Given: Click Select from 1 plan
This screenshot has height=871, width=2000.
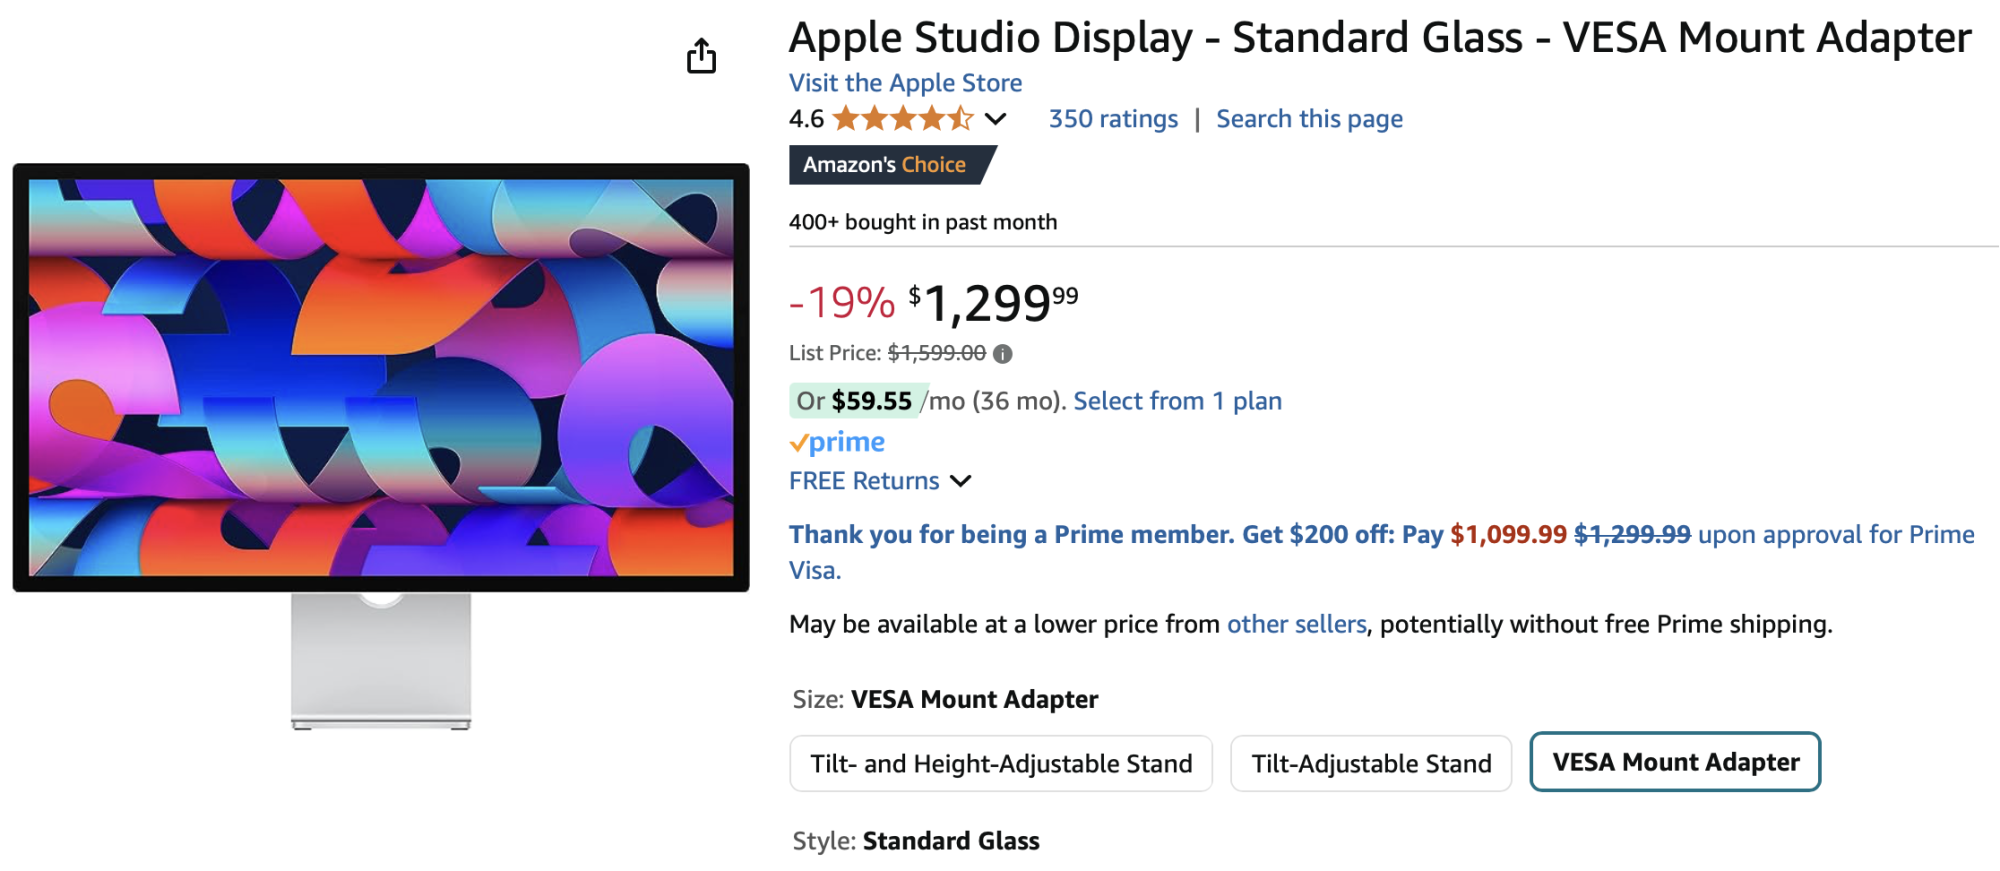Looking at the screenshot, I should click(1177, 400).
